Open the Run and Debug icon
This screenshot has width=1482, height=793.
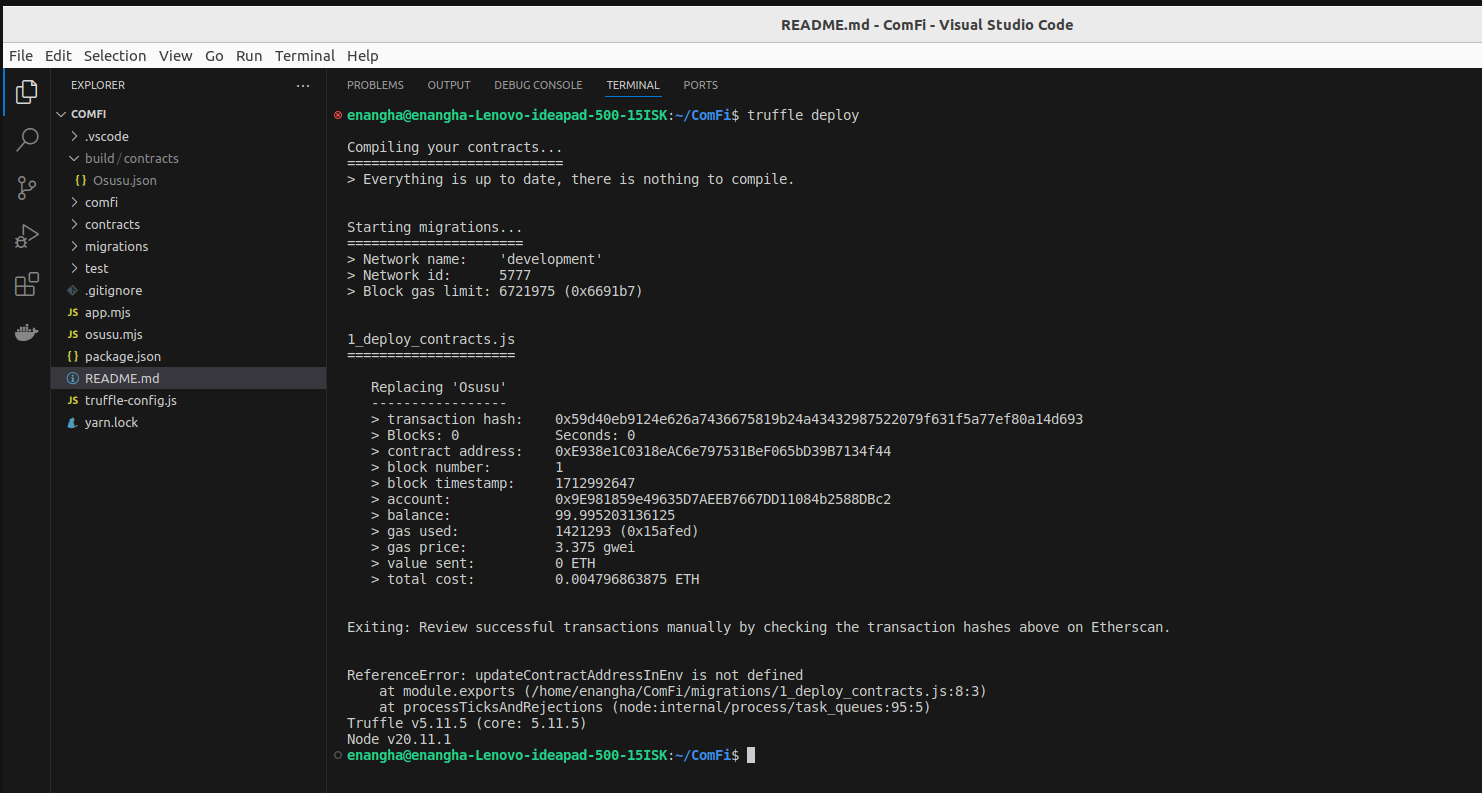point(26,236)
